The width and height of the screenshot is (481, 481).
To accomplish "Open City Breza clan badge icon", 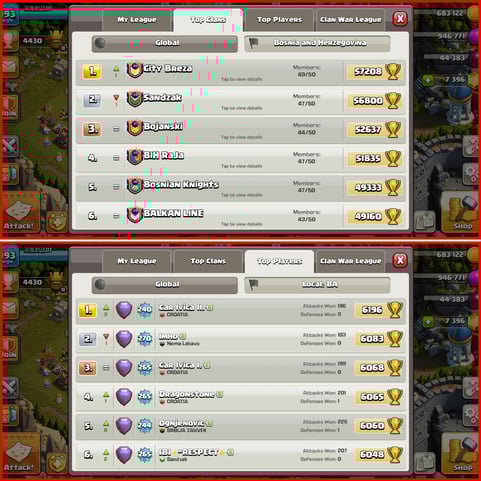I will [x=134, y=70].
